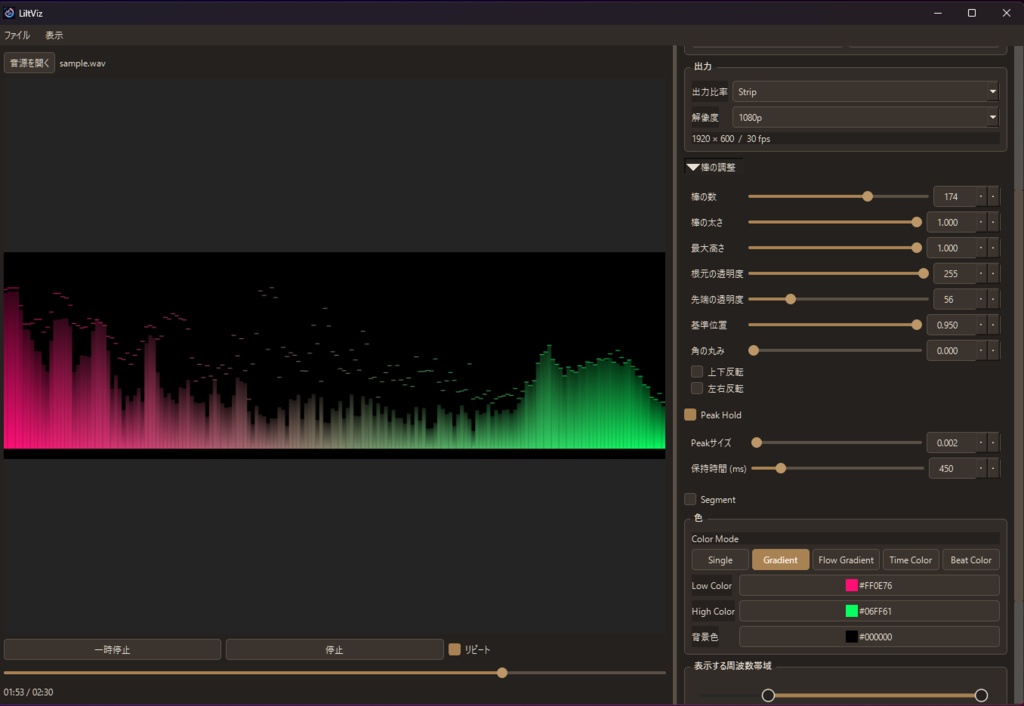Click the 棒の数 slider
1024x706 pixels.
(838, 196)
